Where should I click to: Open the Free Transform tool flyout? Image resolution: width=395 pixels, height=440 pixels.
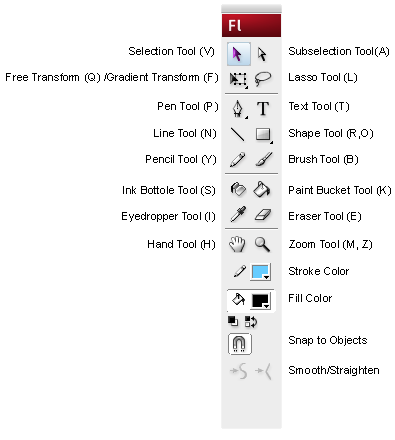pos(238,79)
